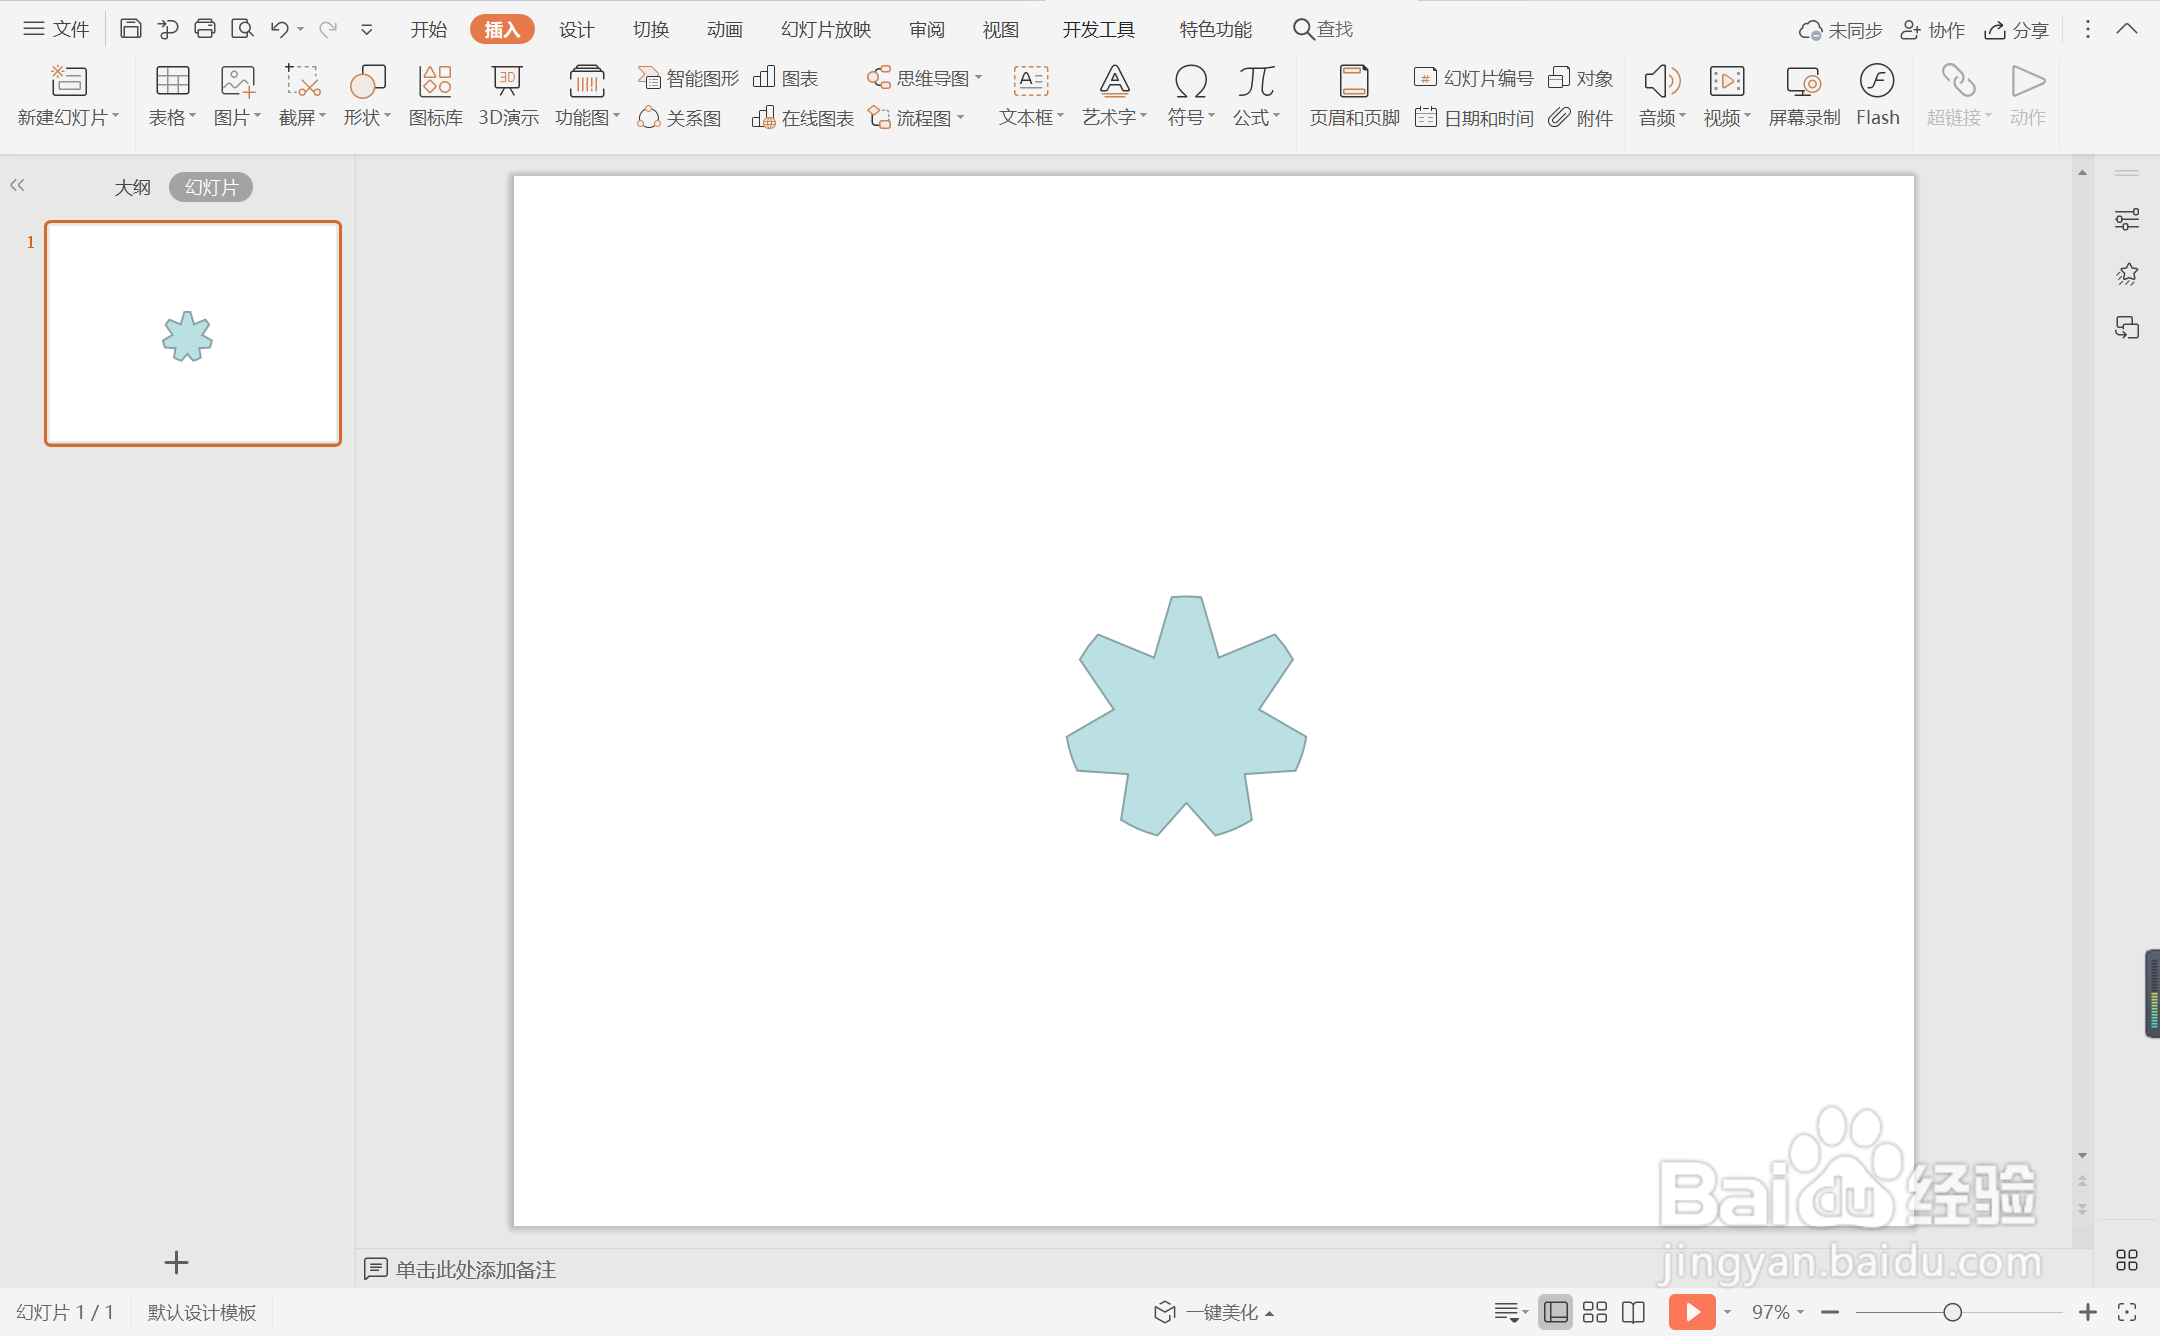Click the Save icon in quick toolbar
The height and width of the screenshot is (1336, 2160).
(130, 29)
